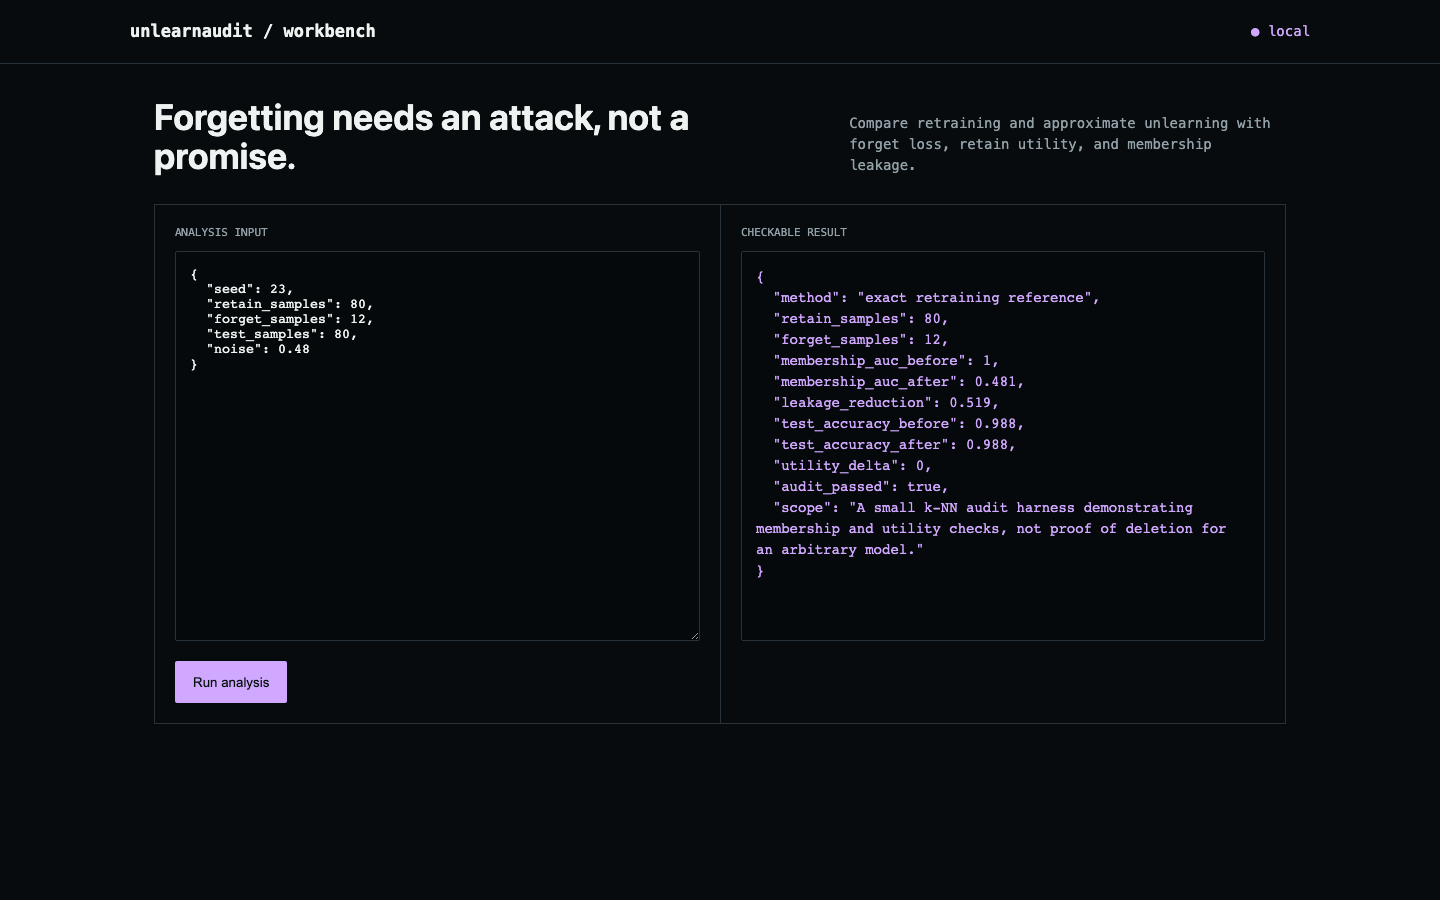
Task: Click the purple local status dot
Action: pyautogui.click(x=1255, y=32)
